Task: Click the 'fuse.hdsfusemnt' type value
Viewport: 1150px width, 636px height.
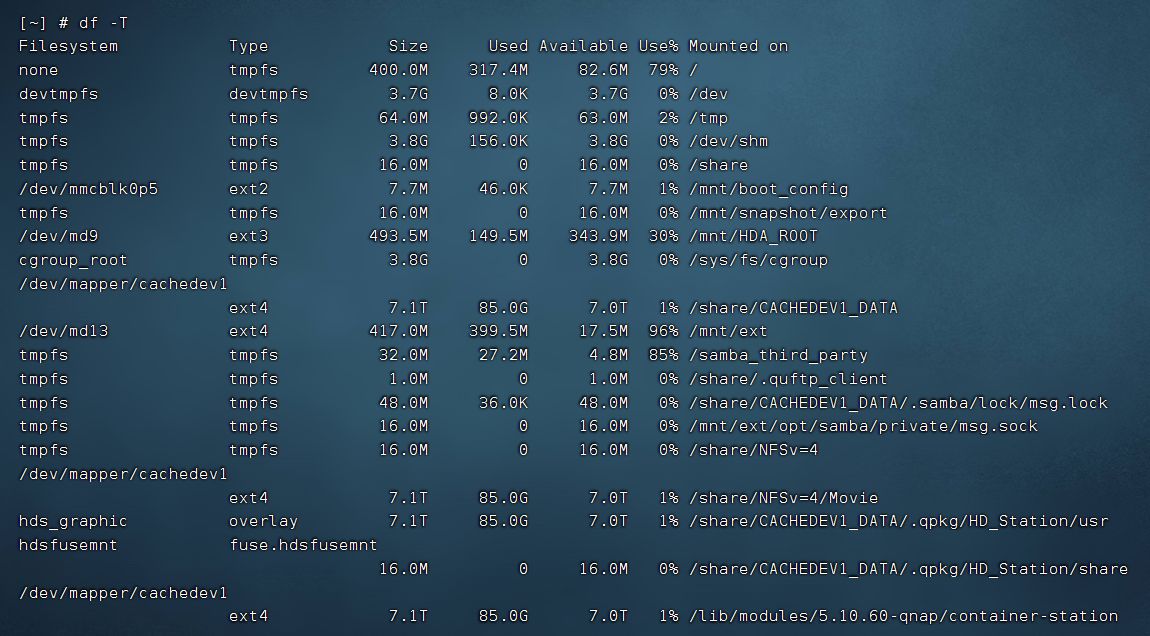Action: click(x=303, y=545)
